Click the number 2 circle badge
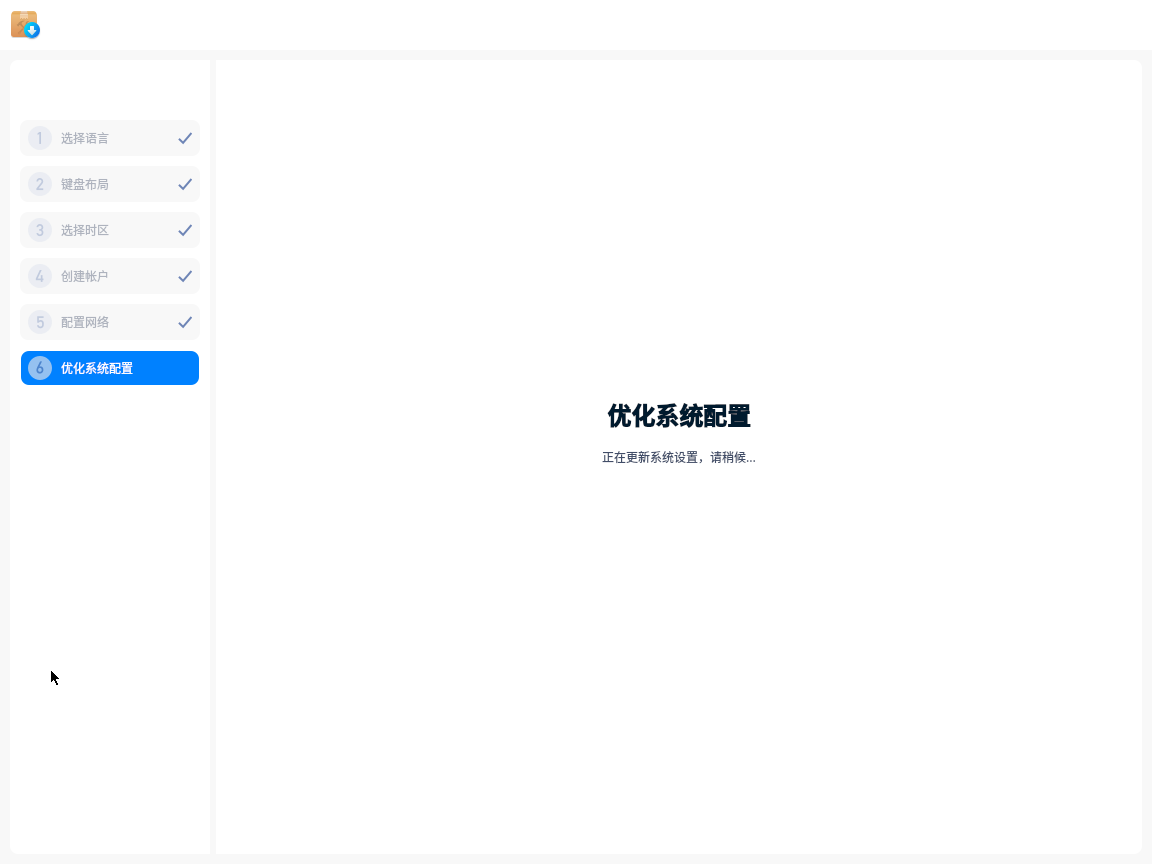The width and height of the screenshot is (1152, 864). coord(40,184)
